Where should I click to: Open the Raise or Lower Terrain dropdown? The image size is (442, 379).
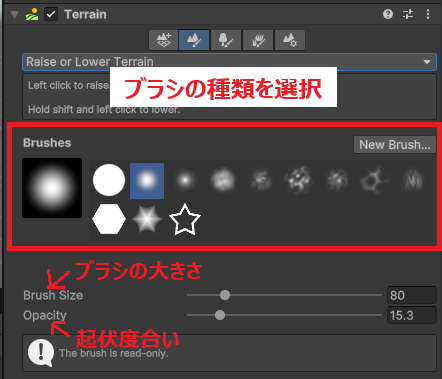229,62
